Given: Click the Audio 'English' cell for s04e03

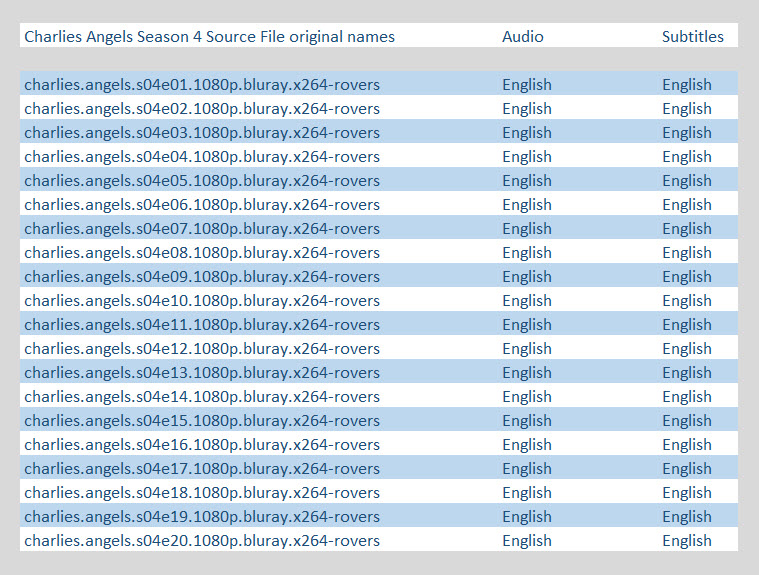Looking at the screenshot, I should point(527,133).
